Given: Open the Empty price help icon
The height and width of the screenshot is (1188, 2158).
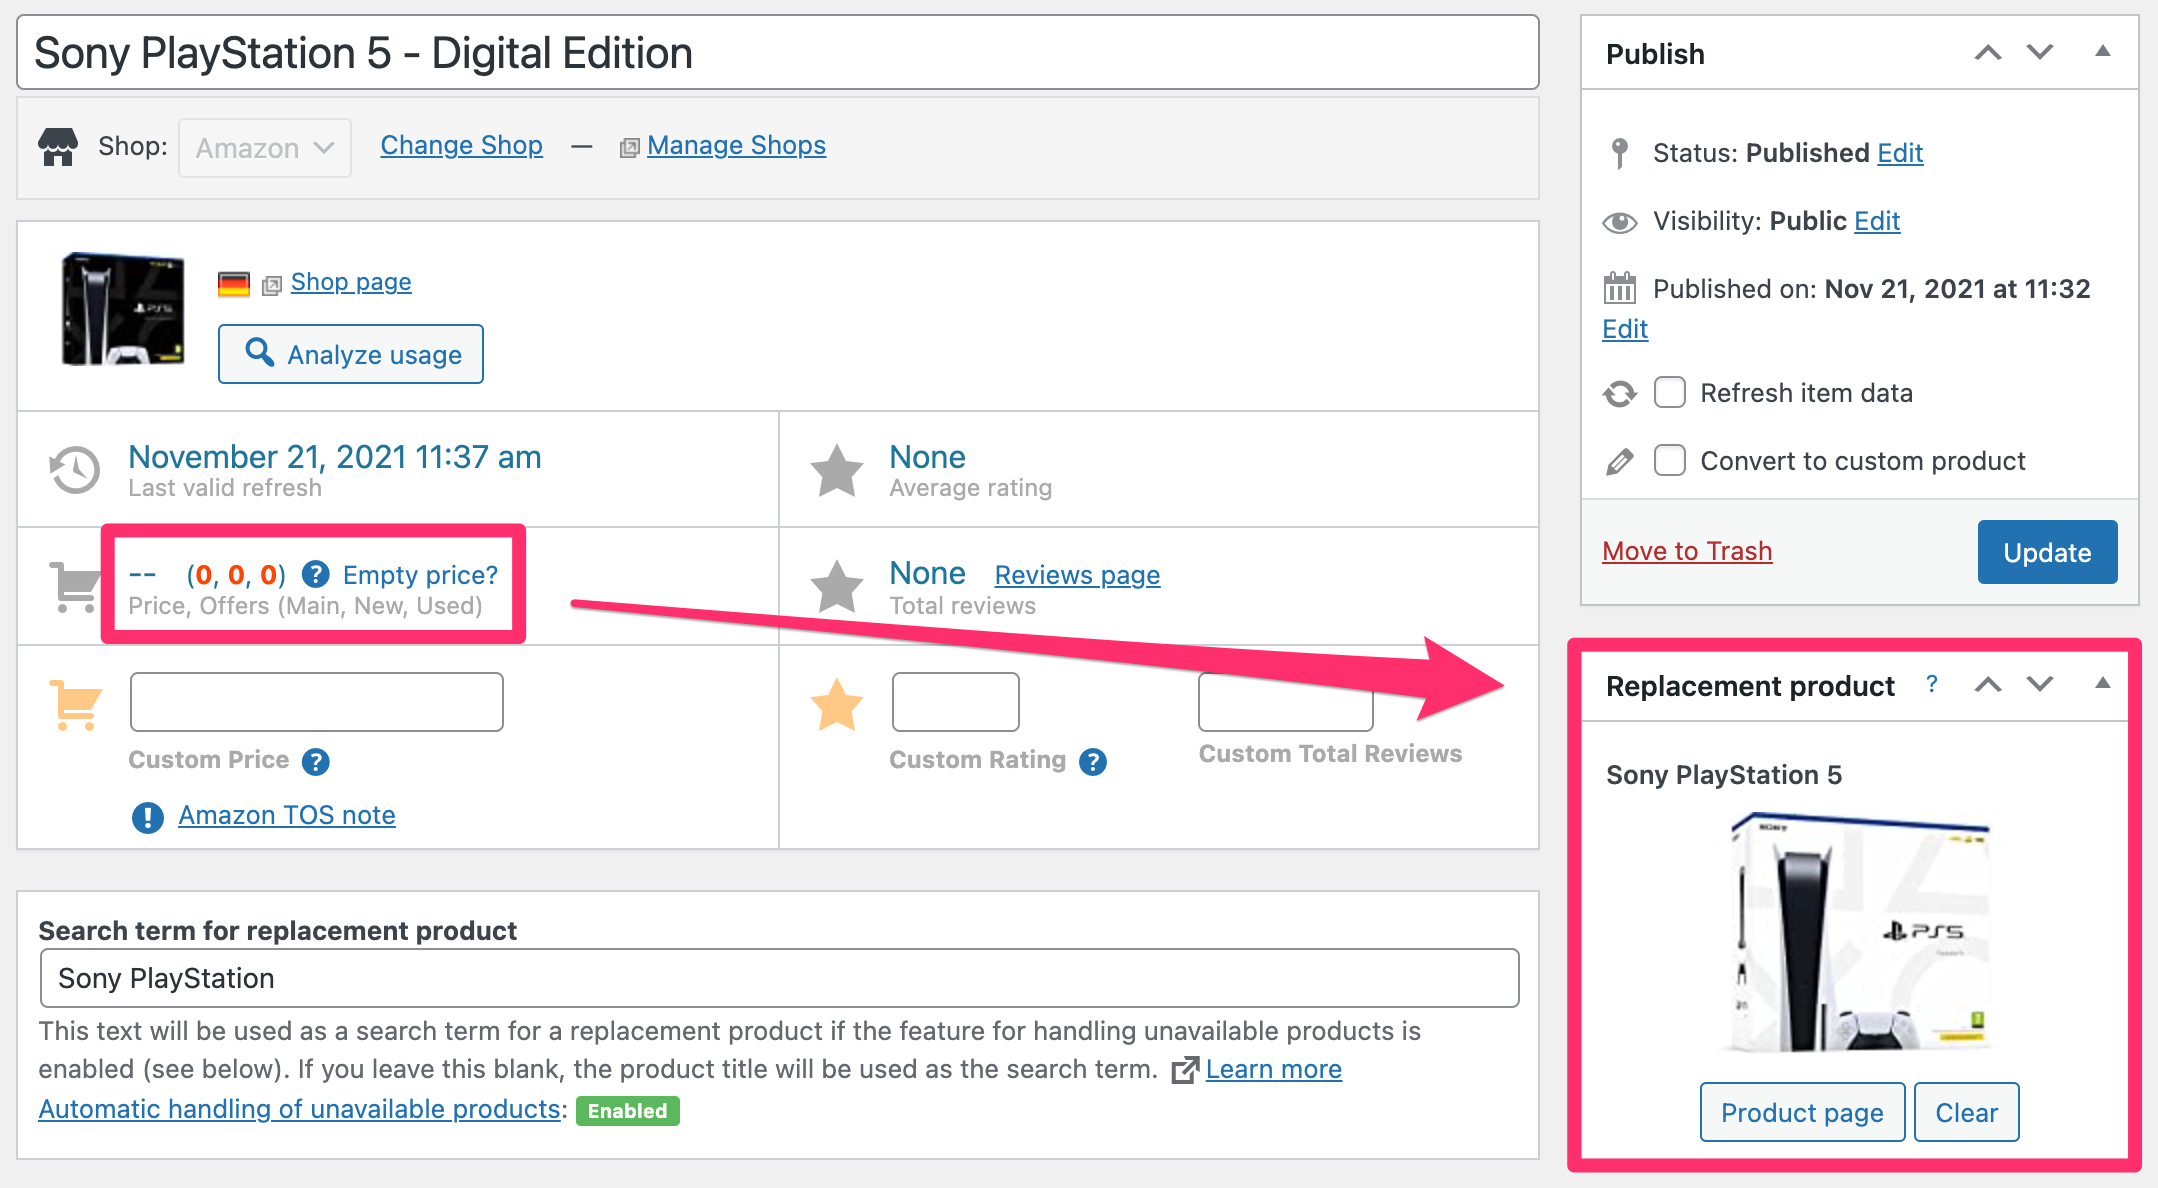Looking at the screenshot, I should click(x=317, y=574).
